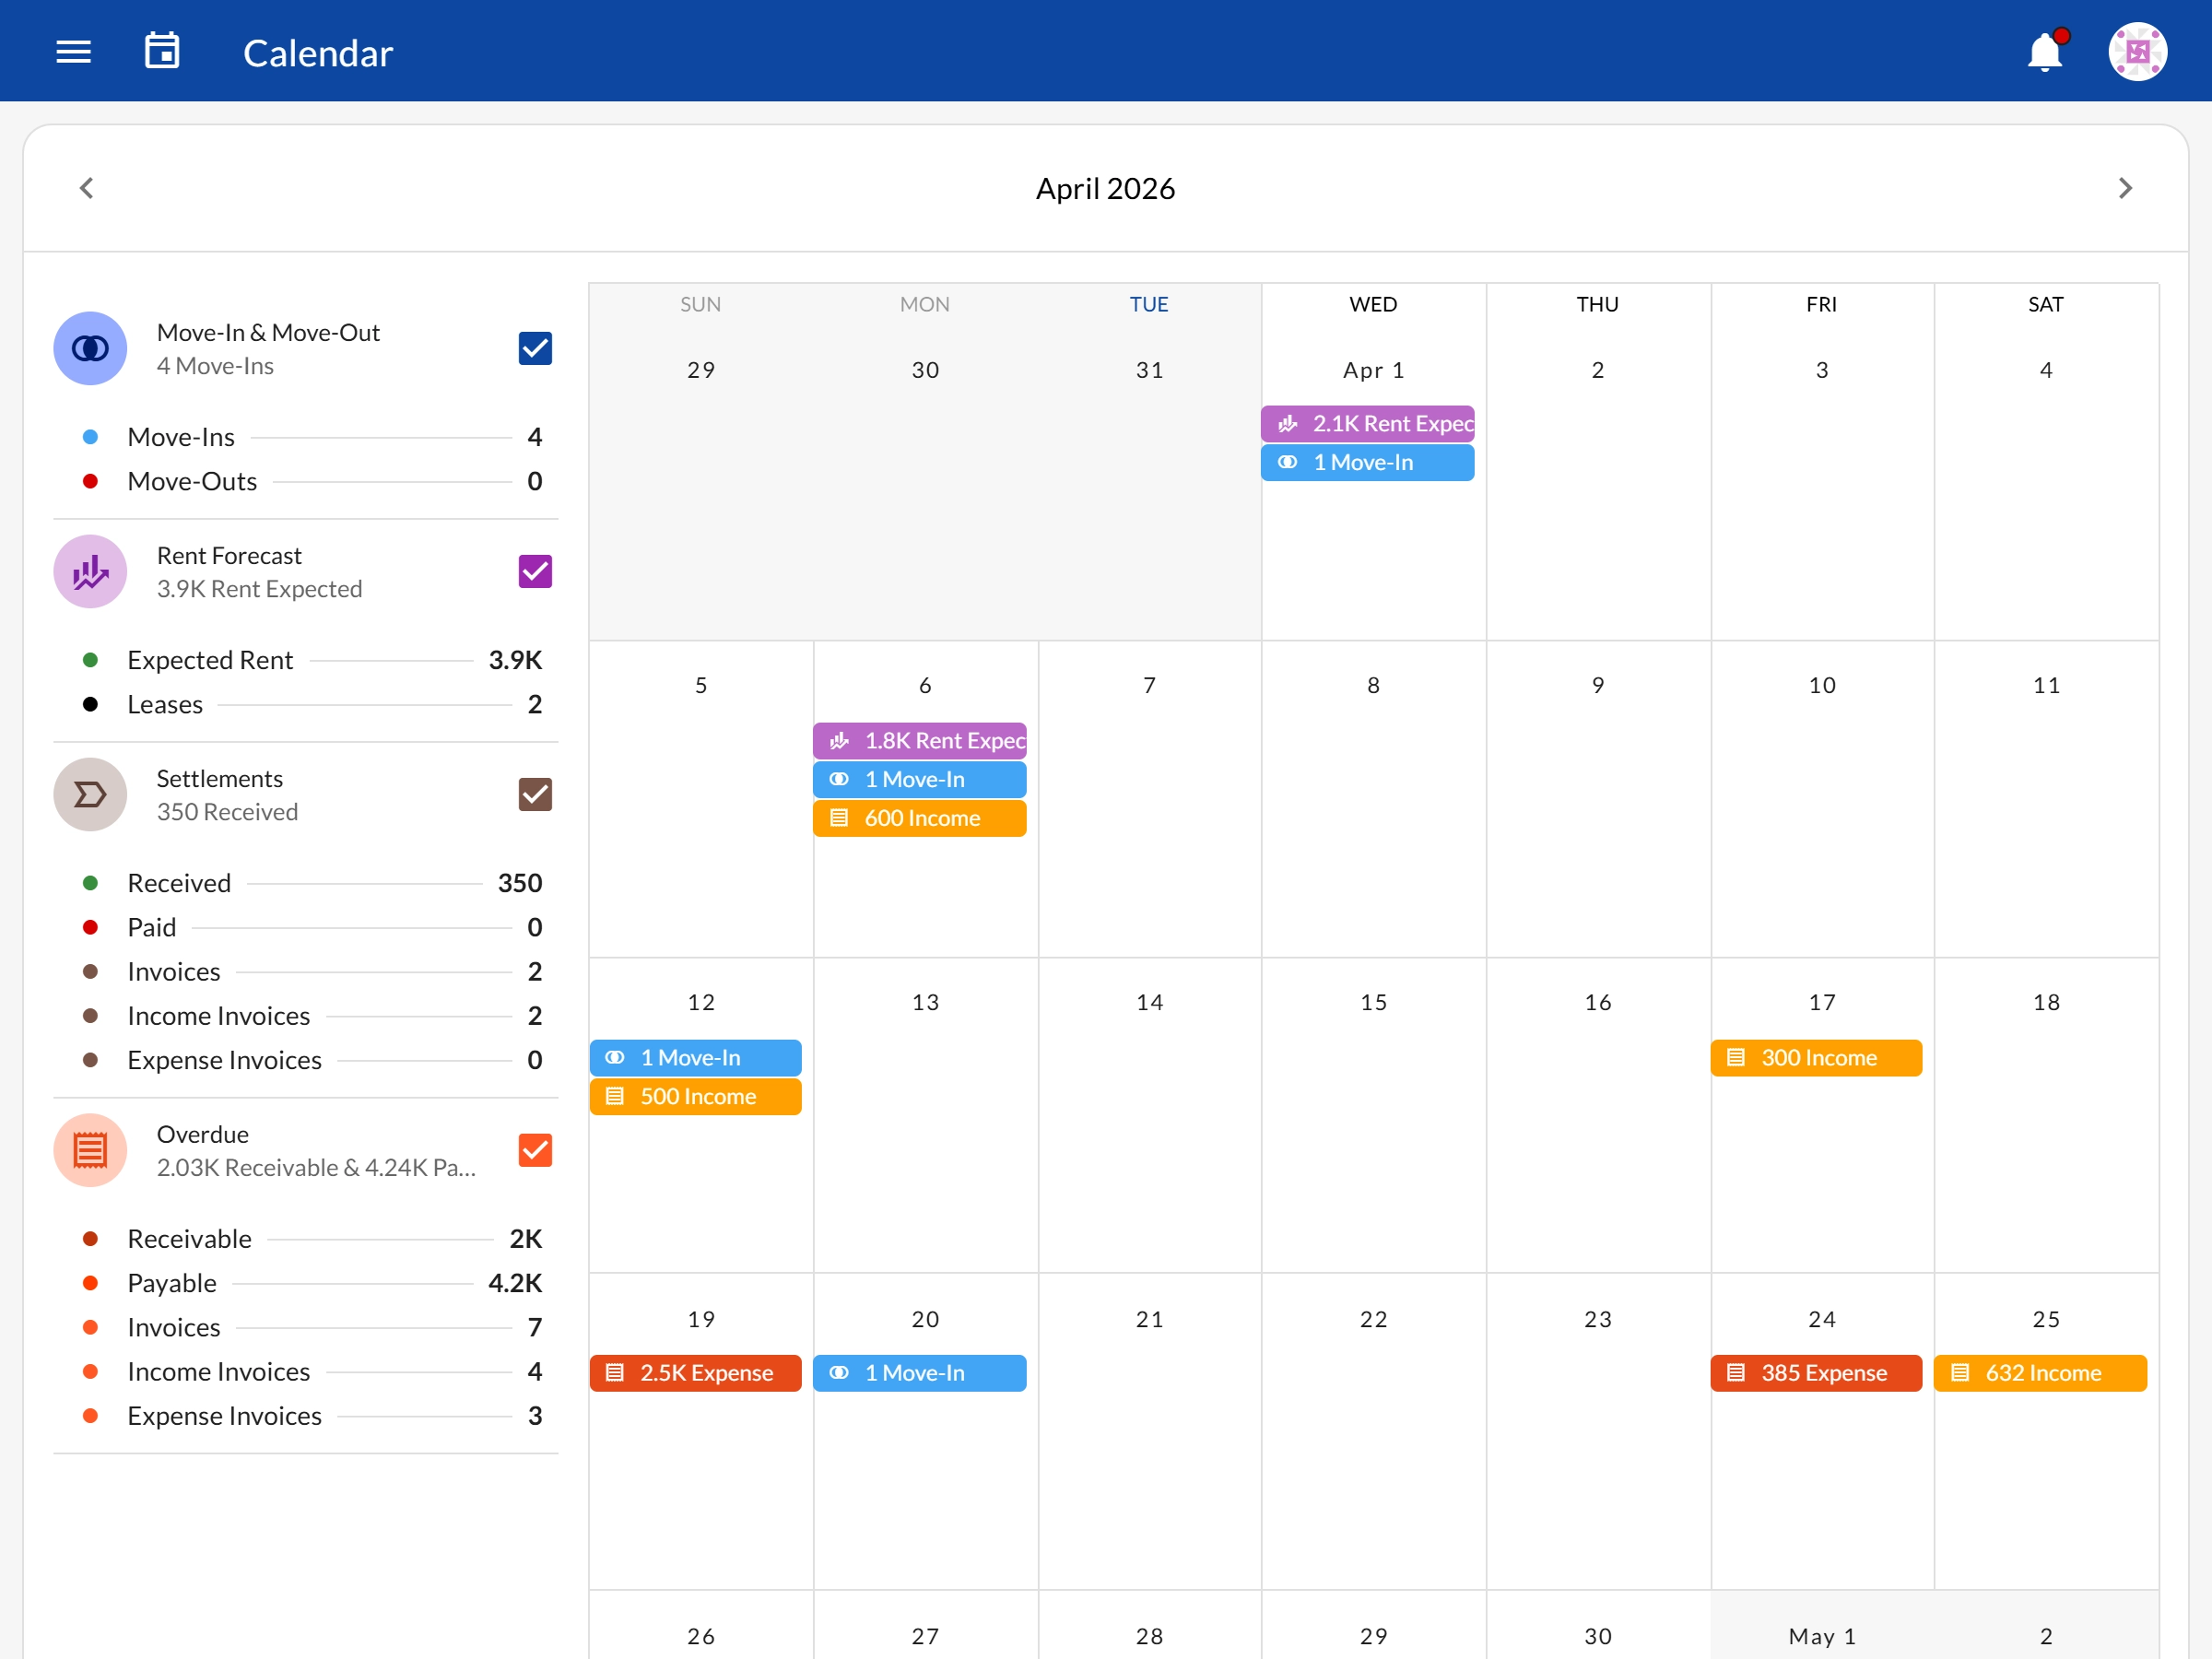Open the user profile avatar

[2137, 52]
